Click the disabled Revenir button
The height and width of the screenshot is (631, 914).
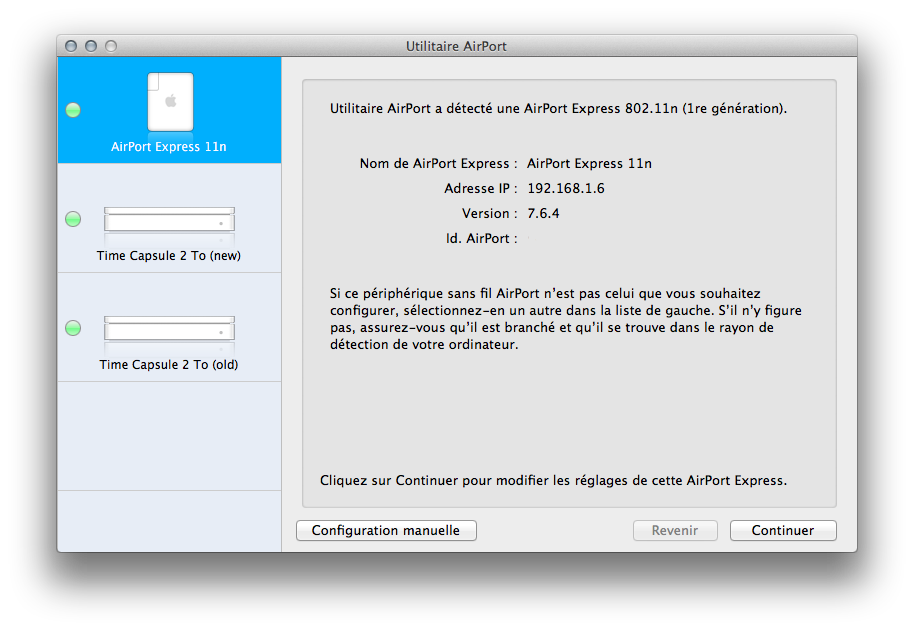click(x=675, y=530)
